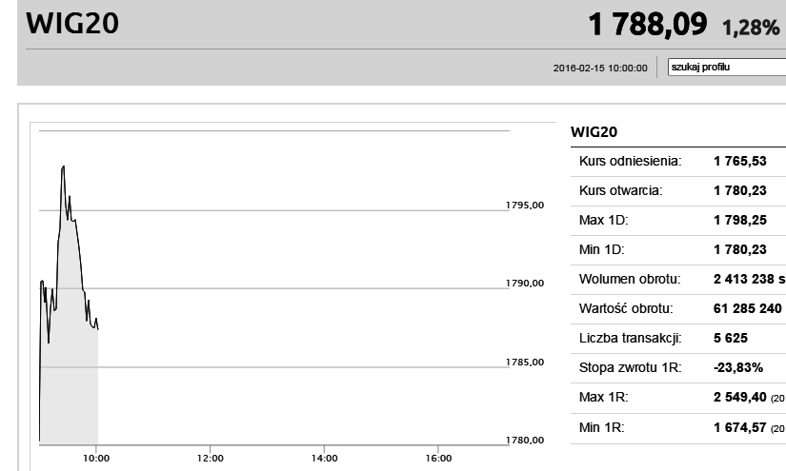786x471 pixels.
Task: Click the 14:00 time axis label
Action: pyautogui.click(x=324, y=458)
